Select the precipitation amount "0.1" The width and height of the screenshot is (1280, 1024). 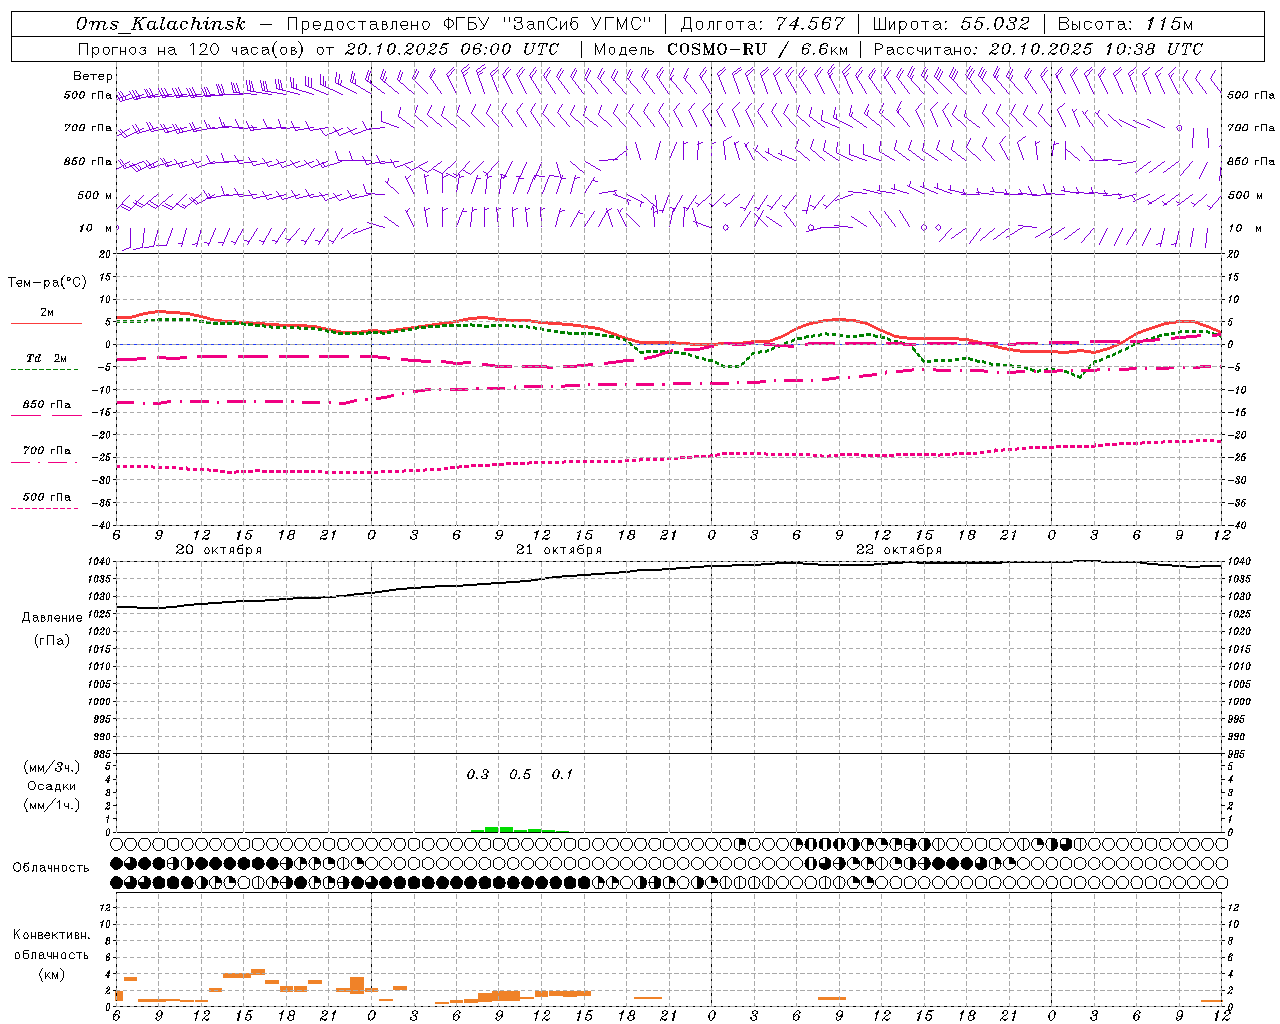click(x=562, y=774)
